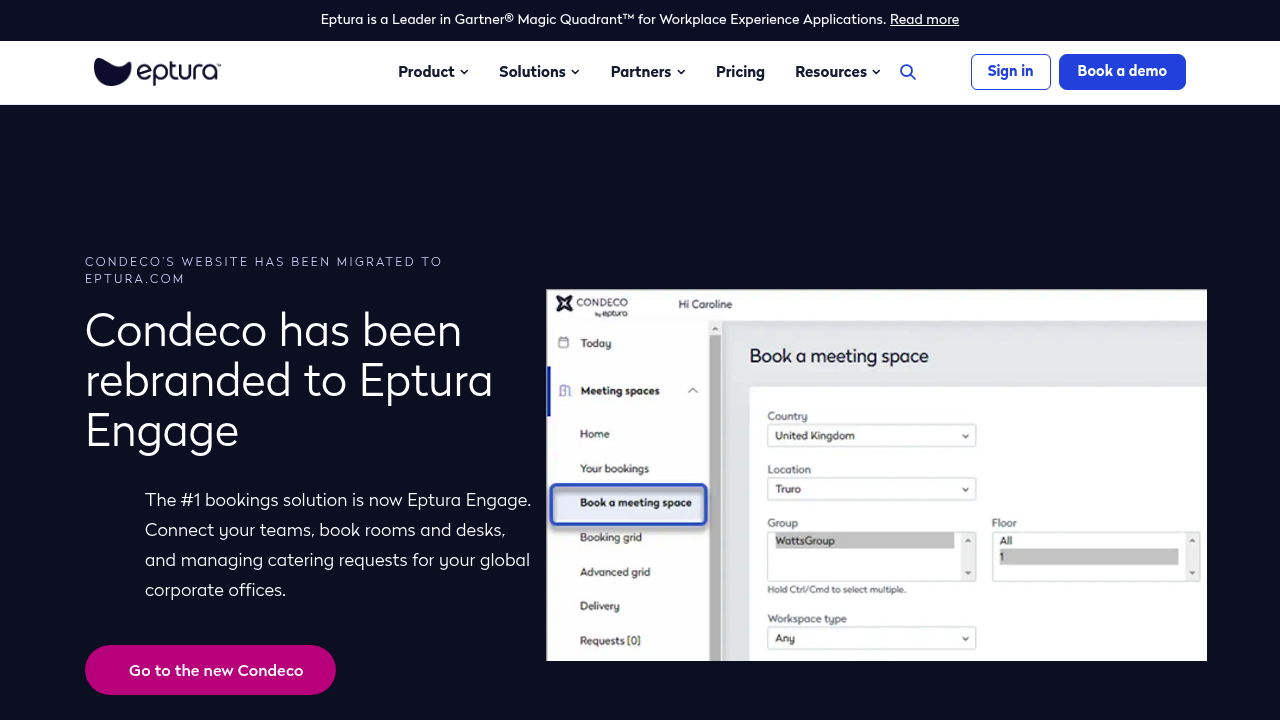This screenshot has width=1280, height=720.
Task: Open Your bookings from the sidebar
Action: coord(616,468)
